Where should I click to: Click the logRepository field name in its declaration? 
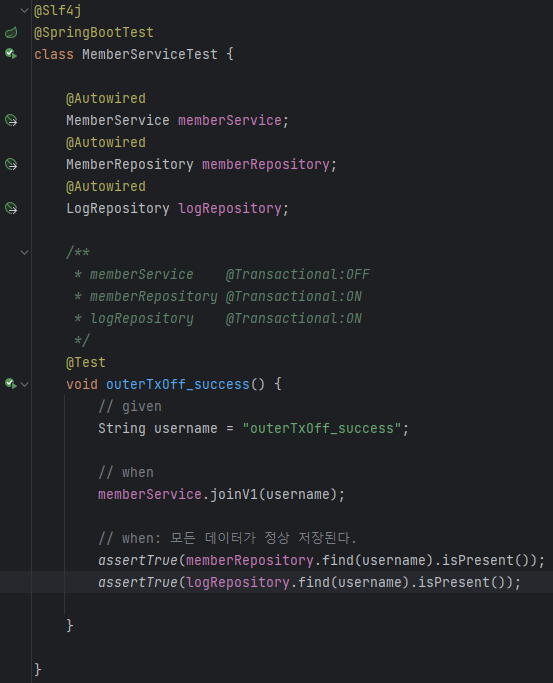pos(230,208)
